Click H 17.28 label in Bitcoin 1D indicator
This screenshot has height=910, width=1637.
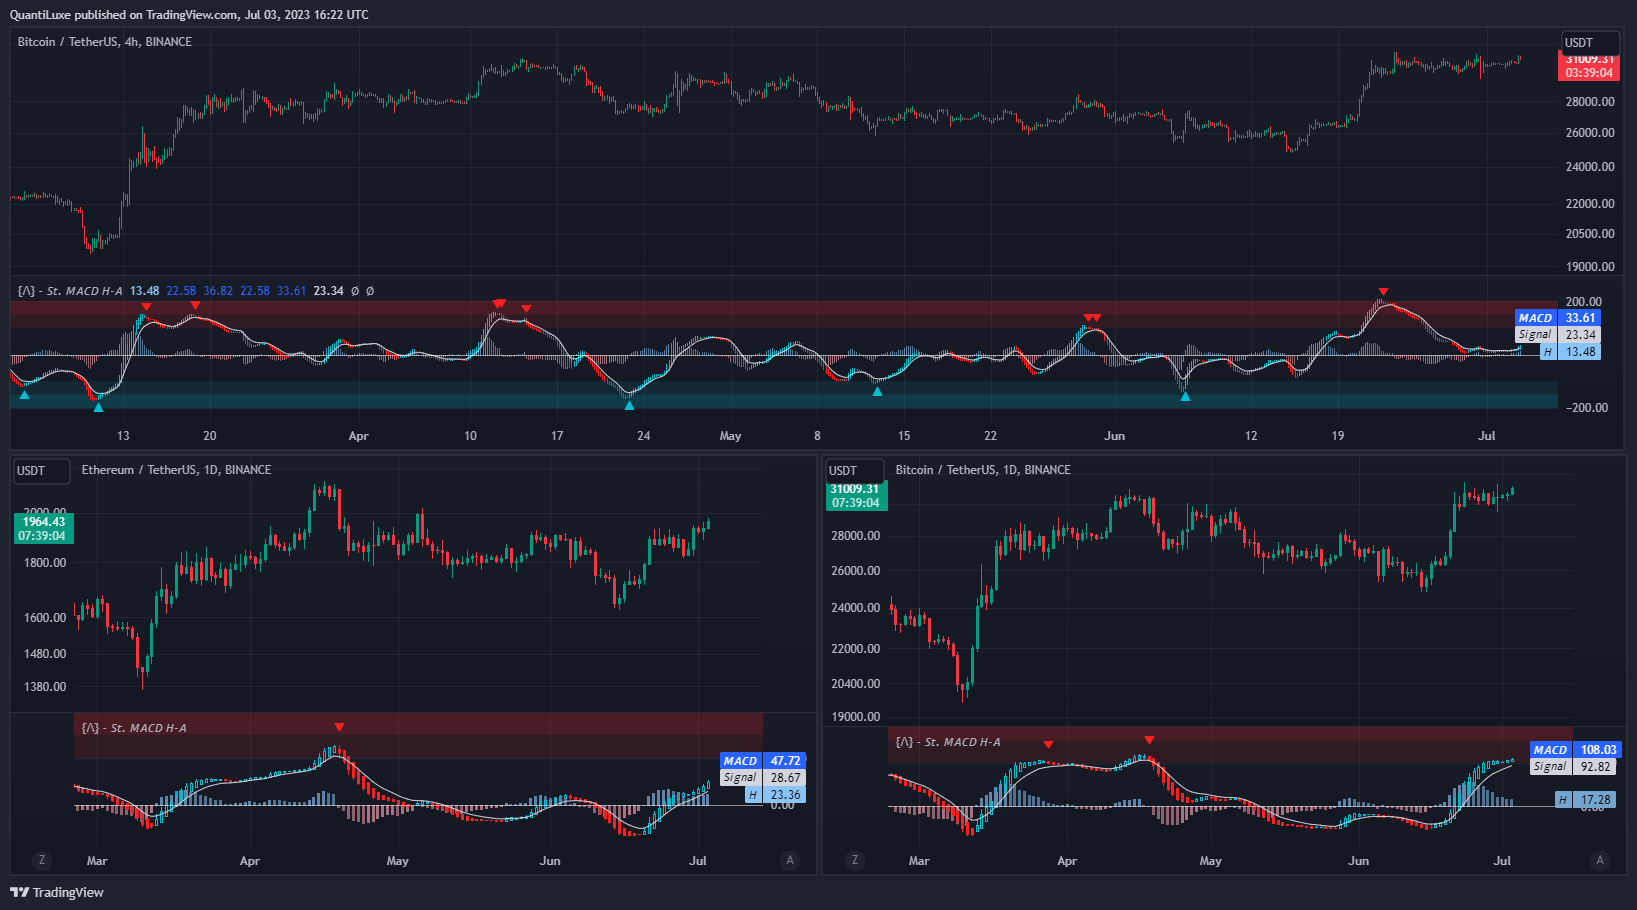1585,800
